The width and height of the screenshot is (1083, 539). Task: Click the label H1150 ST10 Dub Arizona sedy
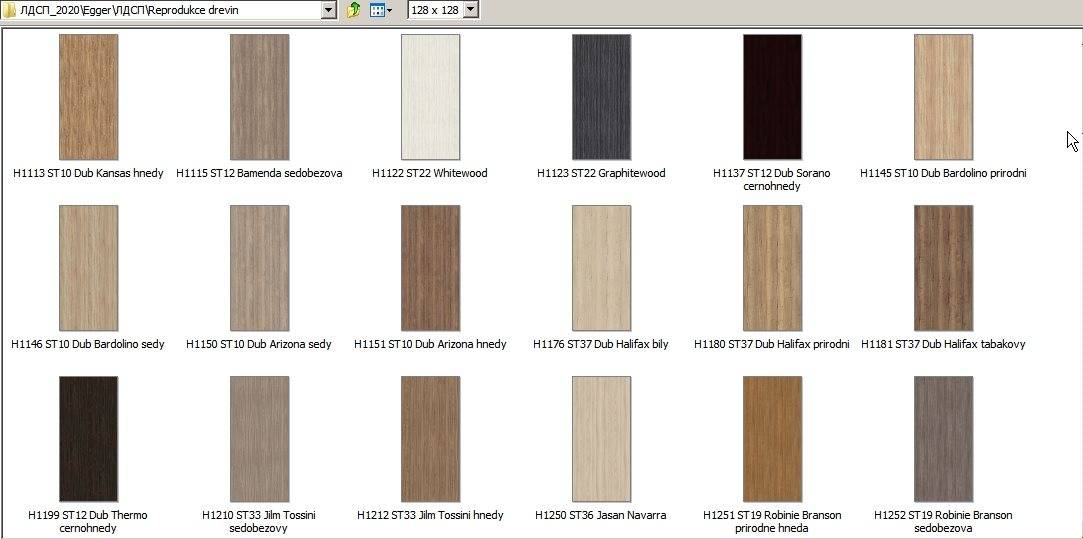pyautogui.click(x=259, y=344)
